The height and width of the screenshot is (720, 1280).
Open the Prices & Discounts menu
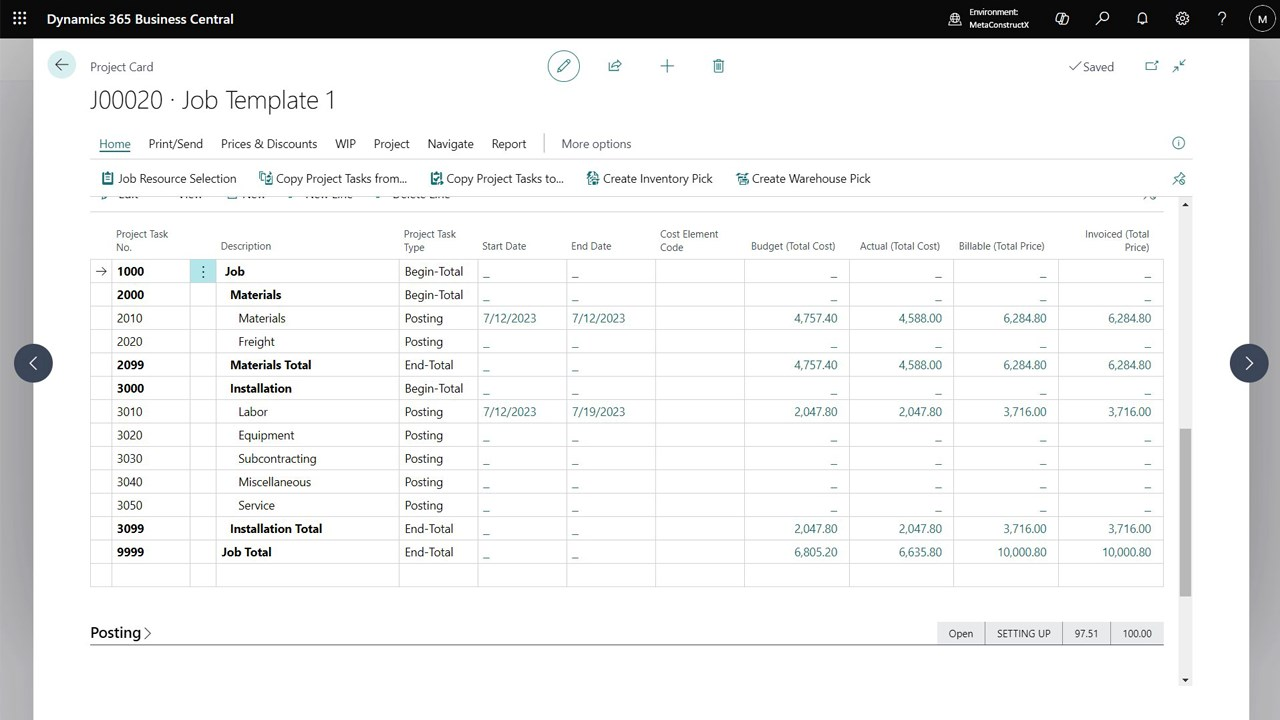click(x=269, y=144)
